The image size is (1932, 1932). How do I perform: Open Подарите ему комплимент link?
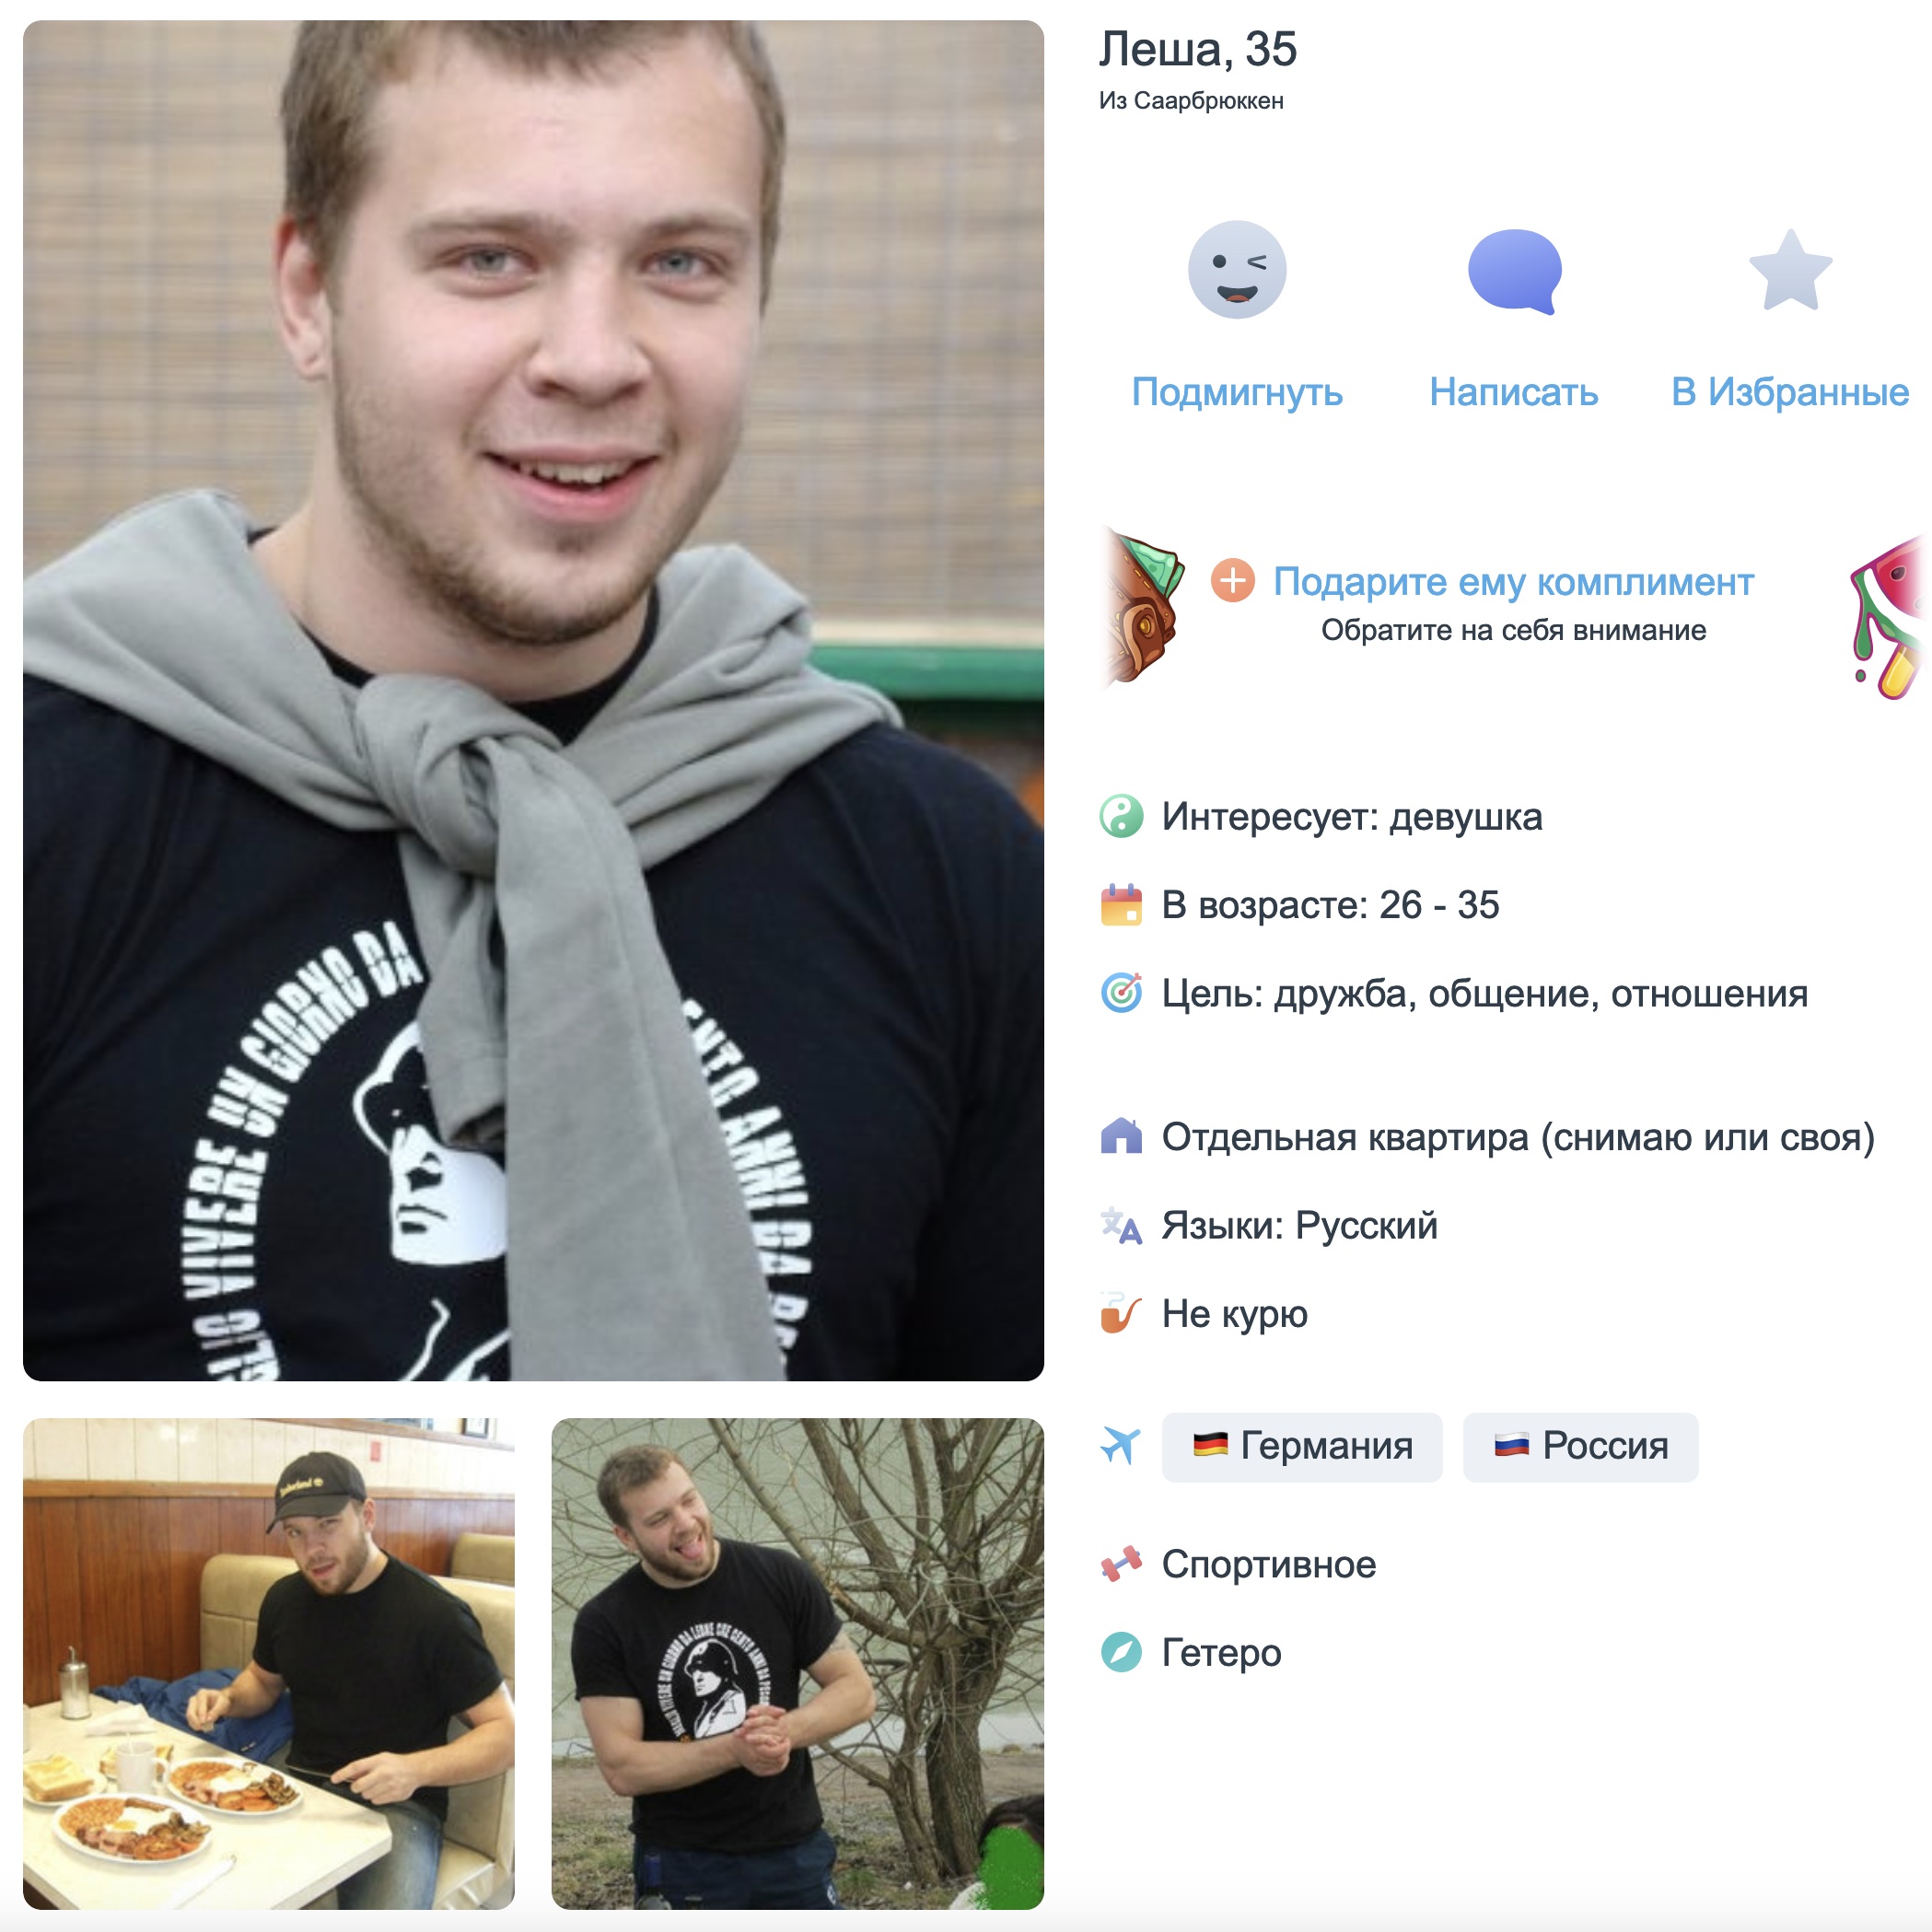[1513, 582]
